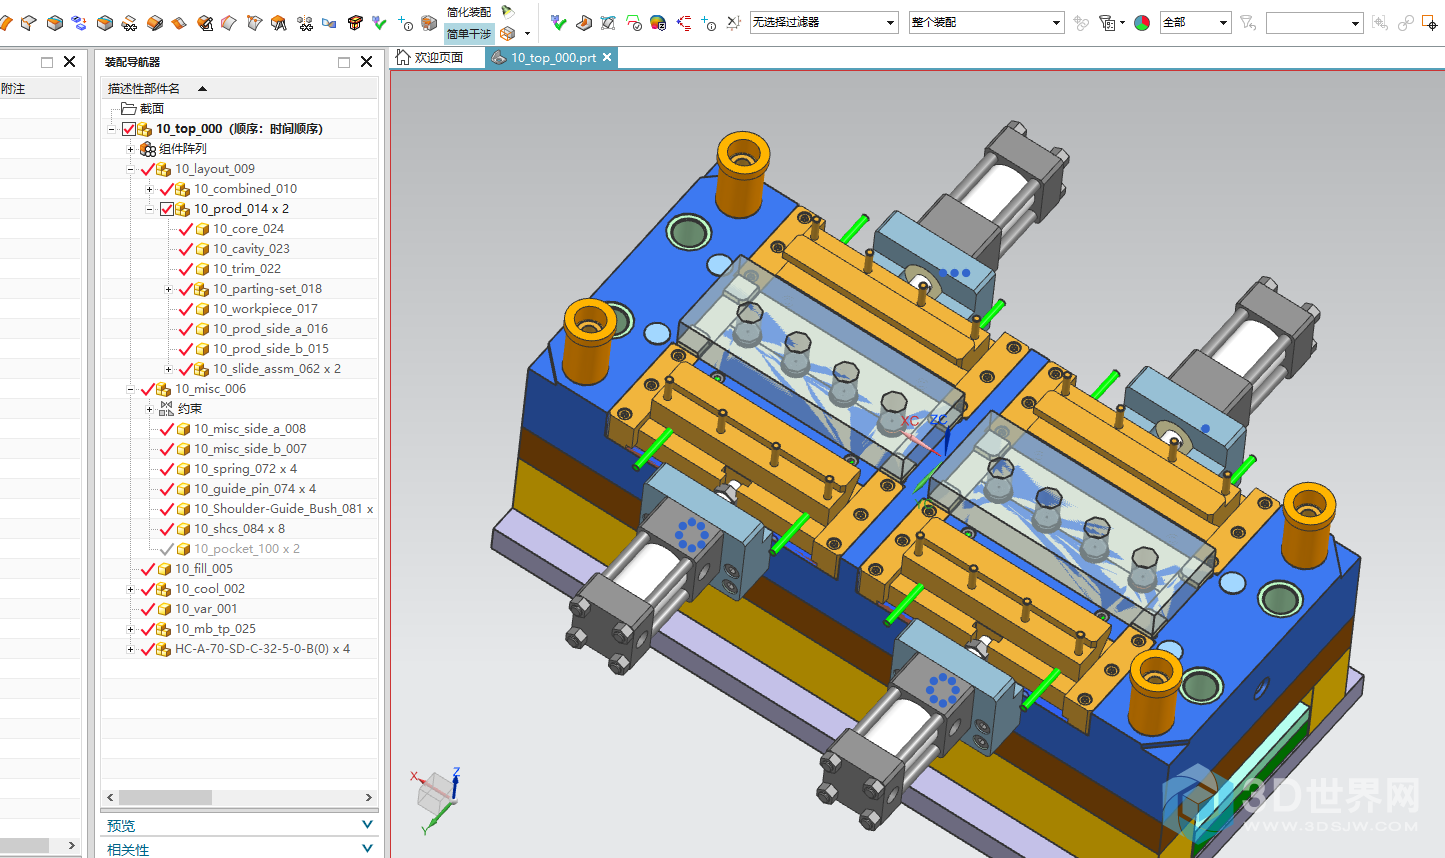This screenshot has height=858, width=1445.
Task: Click the orange box with pencil icon
Action: [x=154, y=23]
